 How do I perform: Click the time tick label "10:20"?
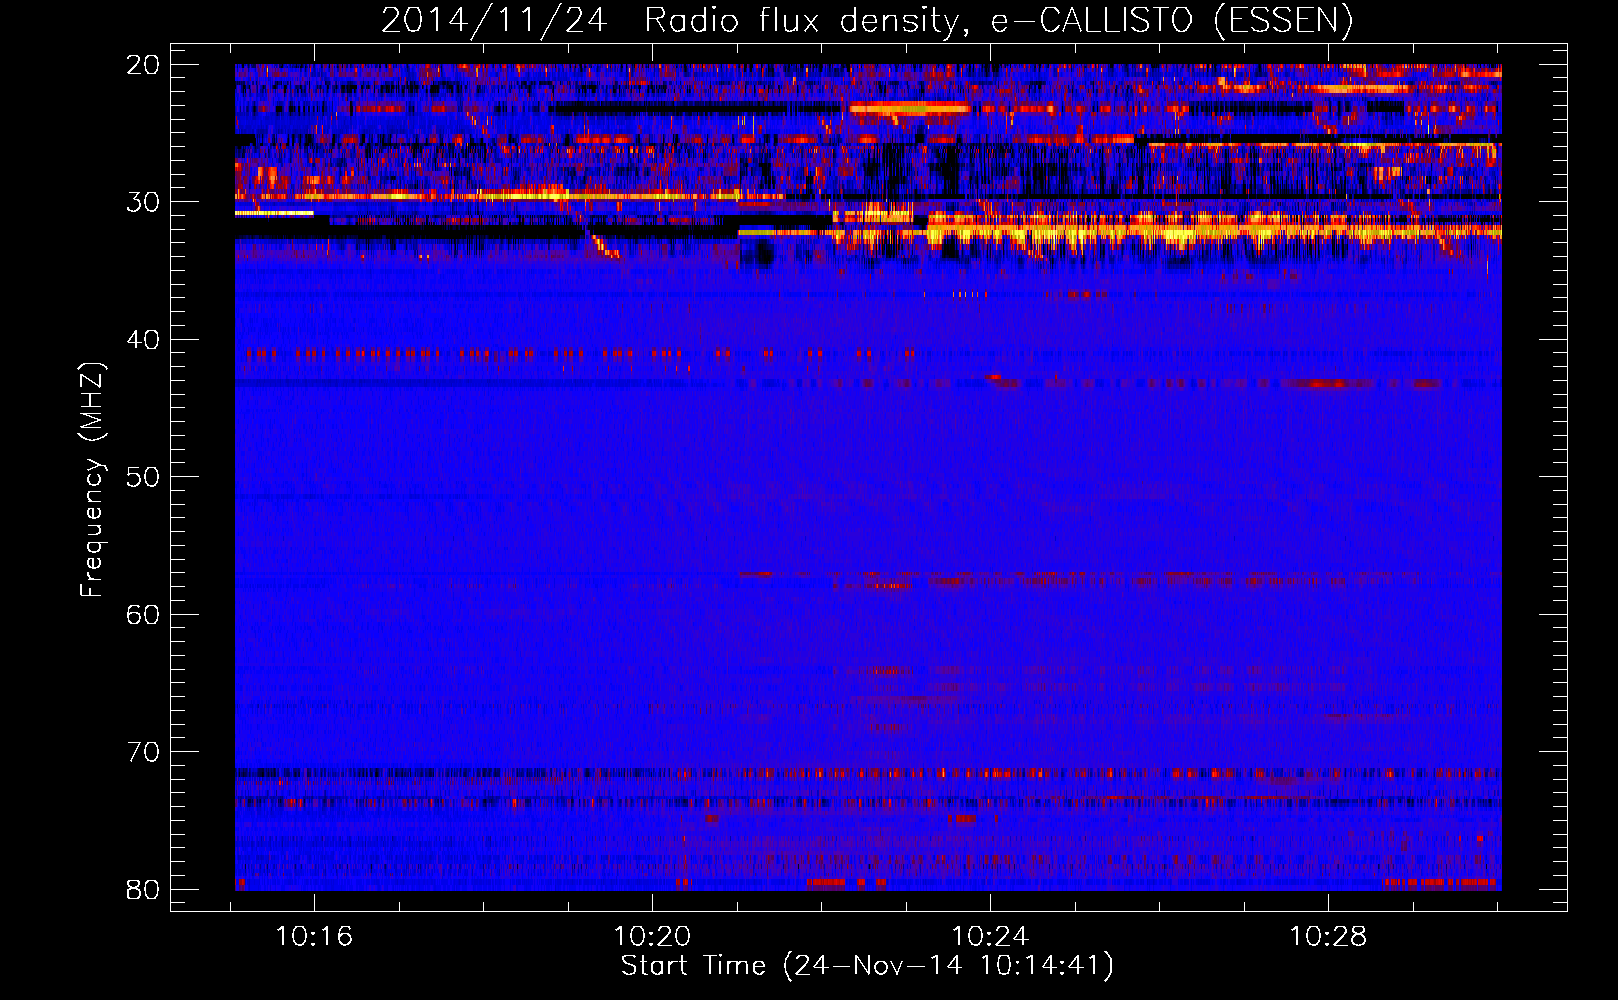tap(652, 937)
